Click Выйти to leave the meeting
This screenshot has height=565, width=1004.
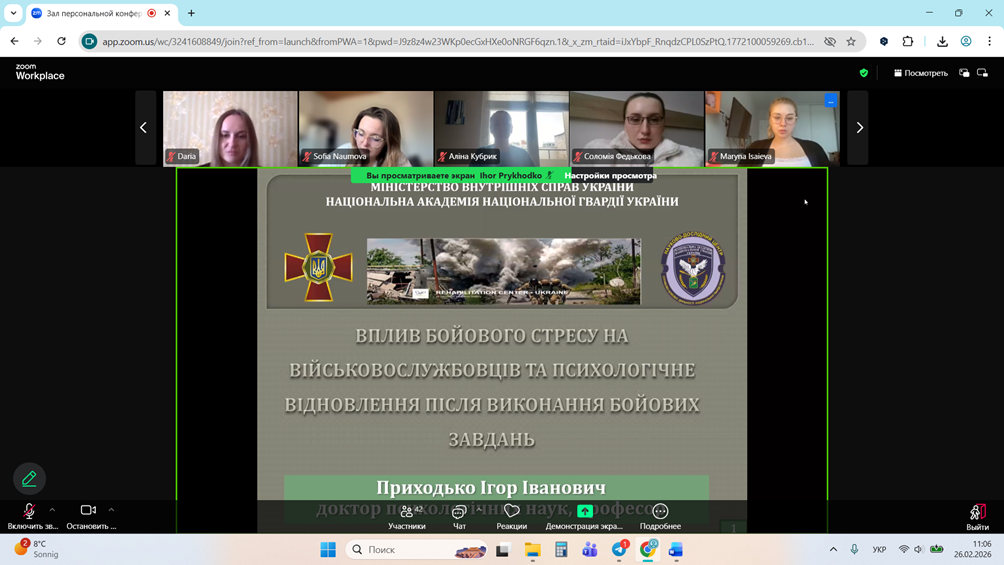[x=977, y=516]
